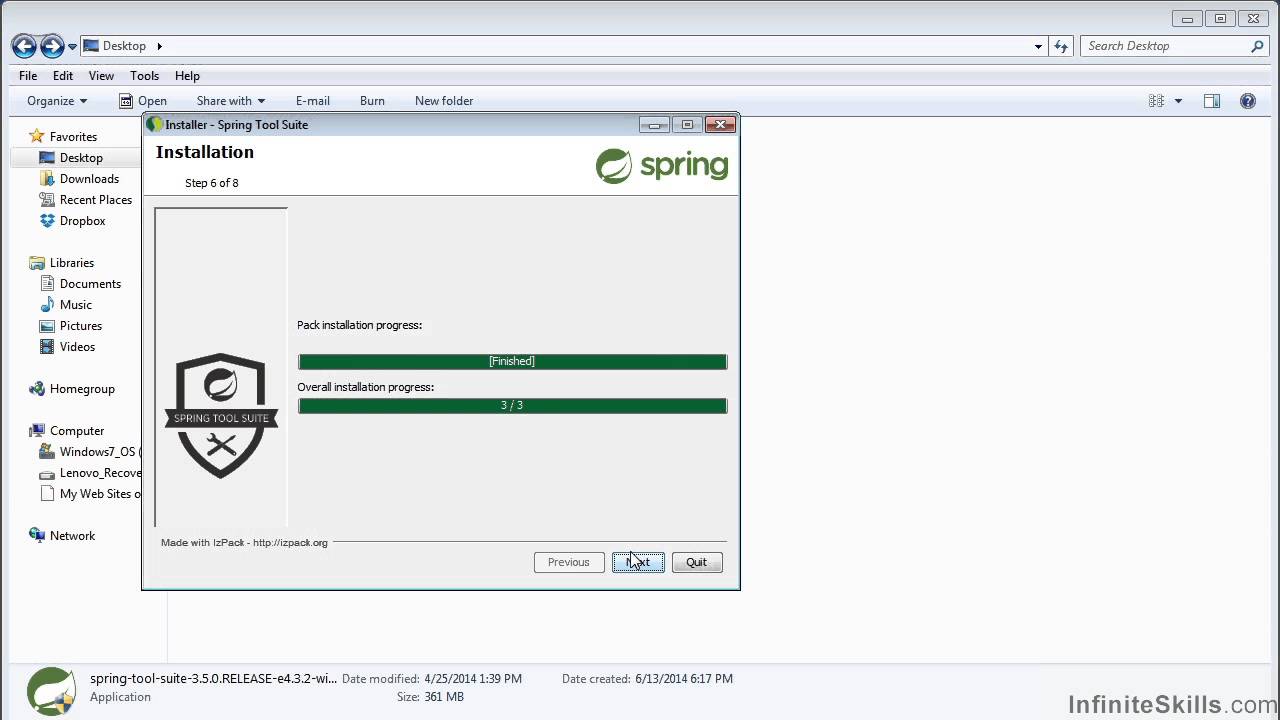Image resolution: width=1280 pixels, height=720 pixels.
Task: Select Network in navigation pane
Action: pos(72,536)
